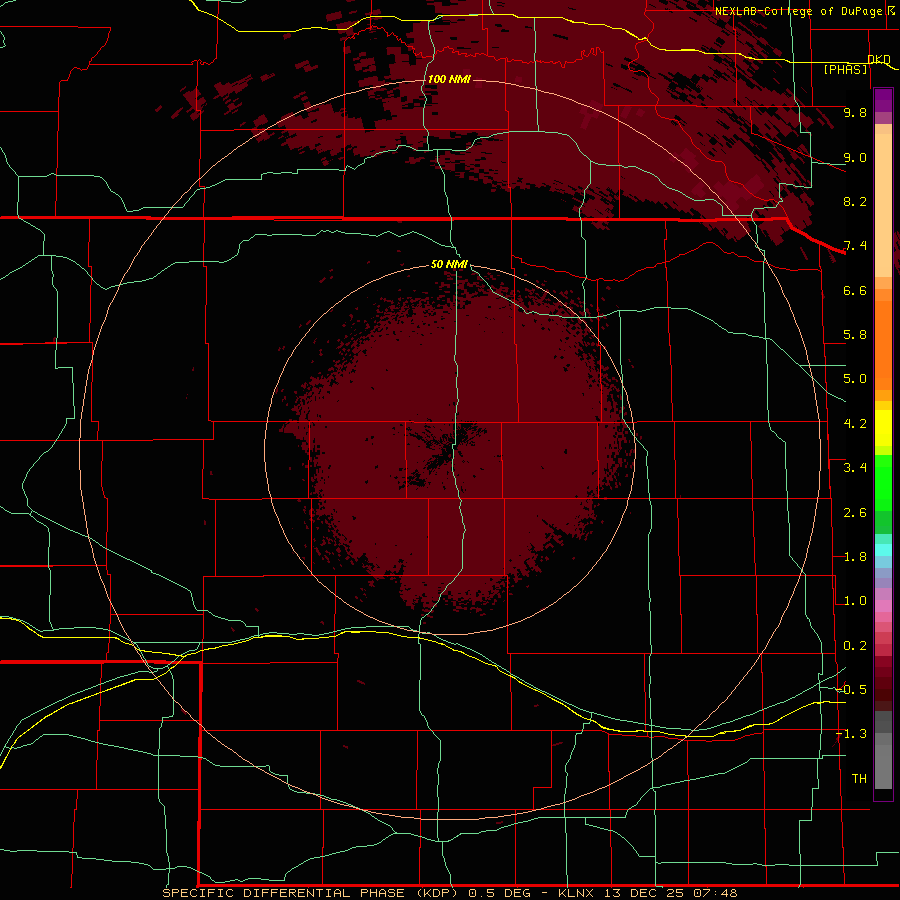
Task: Click the NEXLAB-College of DuPage title text
Action: (x=798, y=11)
